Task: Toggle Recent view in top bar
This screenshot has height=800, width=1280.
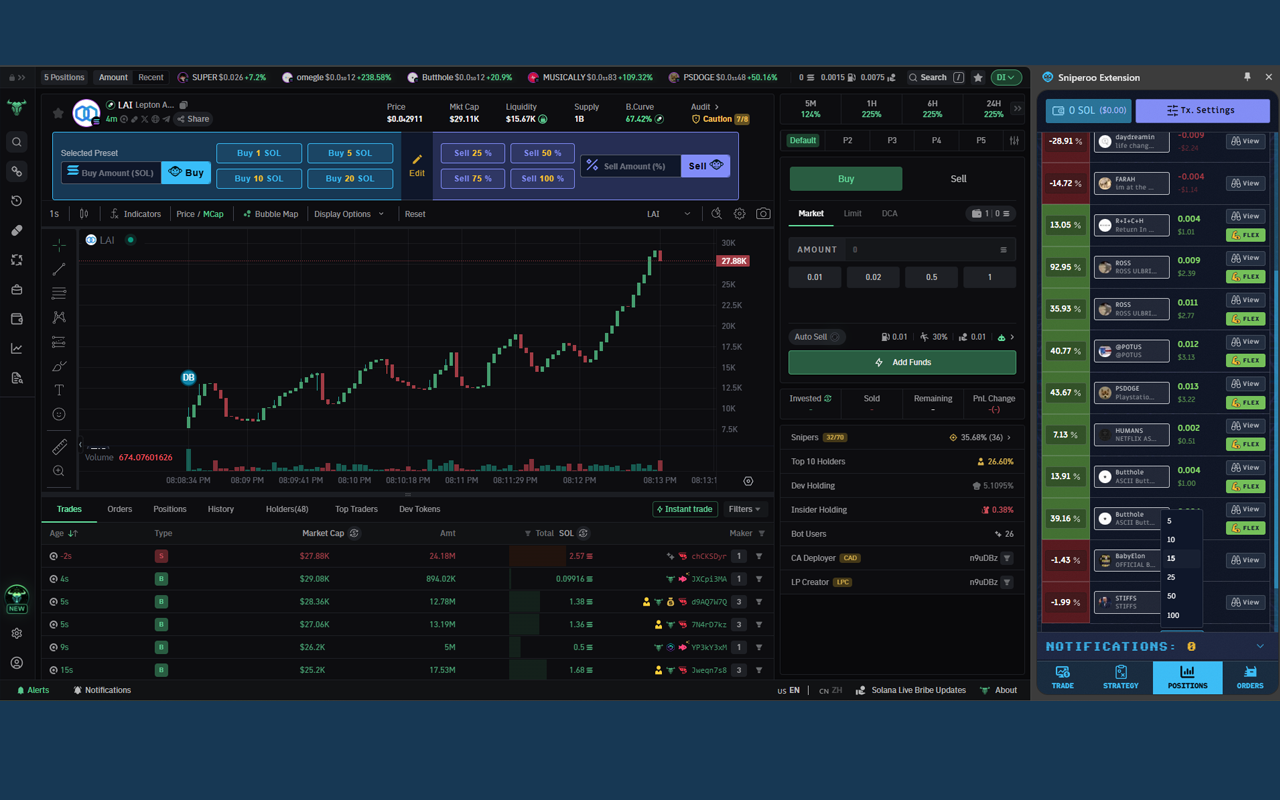Action: point(151,77)
